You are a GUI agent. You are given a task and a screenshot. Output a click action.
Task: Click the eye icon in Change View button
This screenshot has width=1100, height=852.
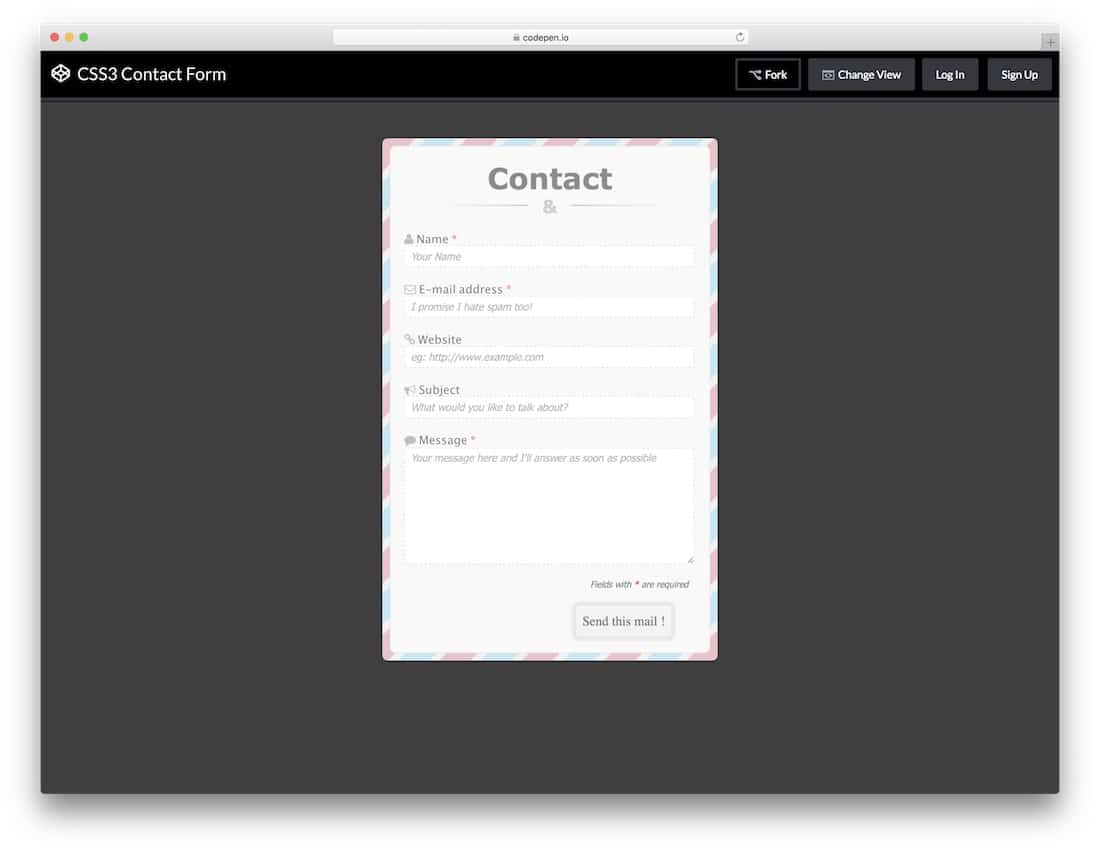point(827,74)
